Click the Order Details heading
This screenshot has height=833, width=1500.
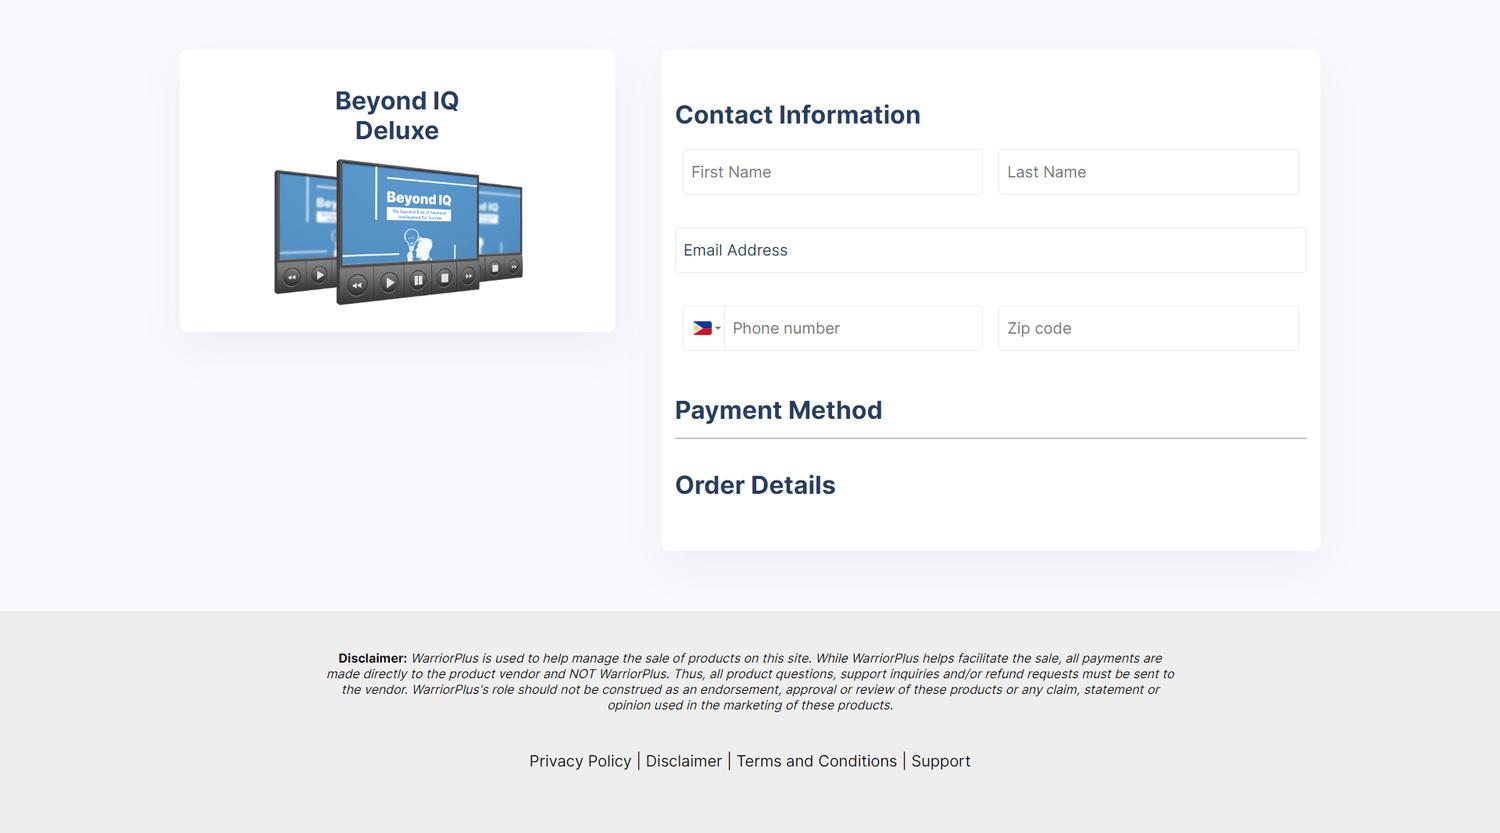point(755,485)
